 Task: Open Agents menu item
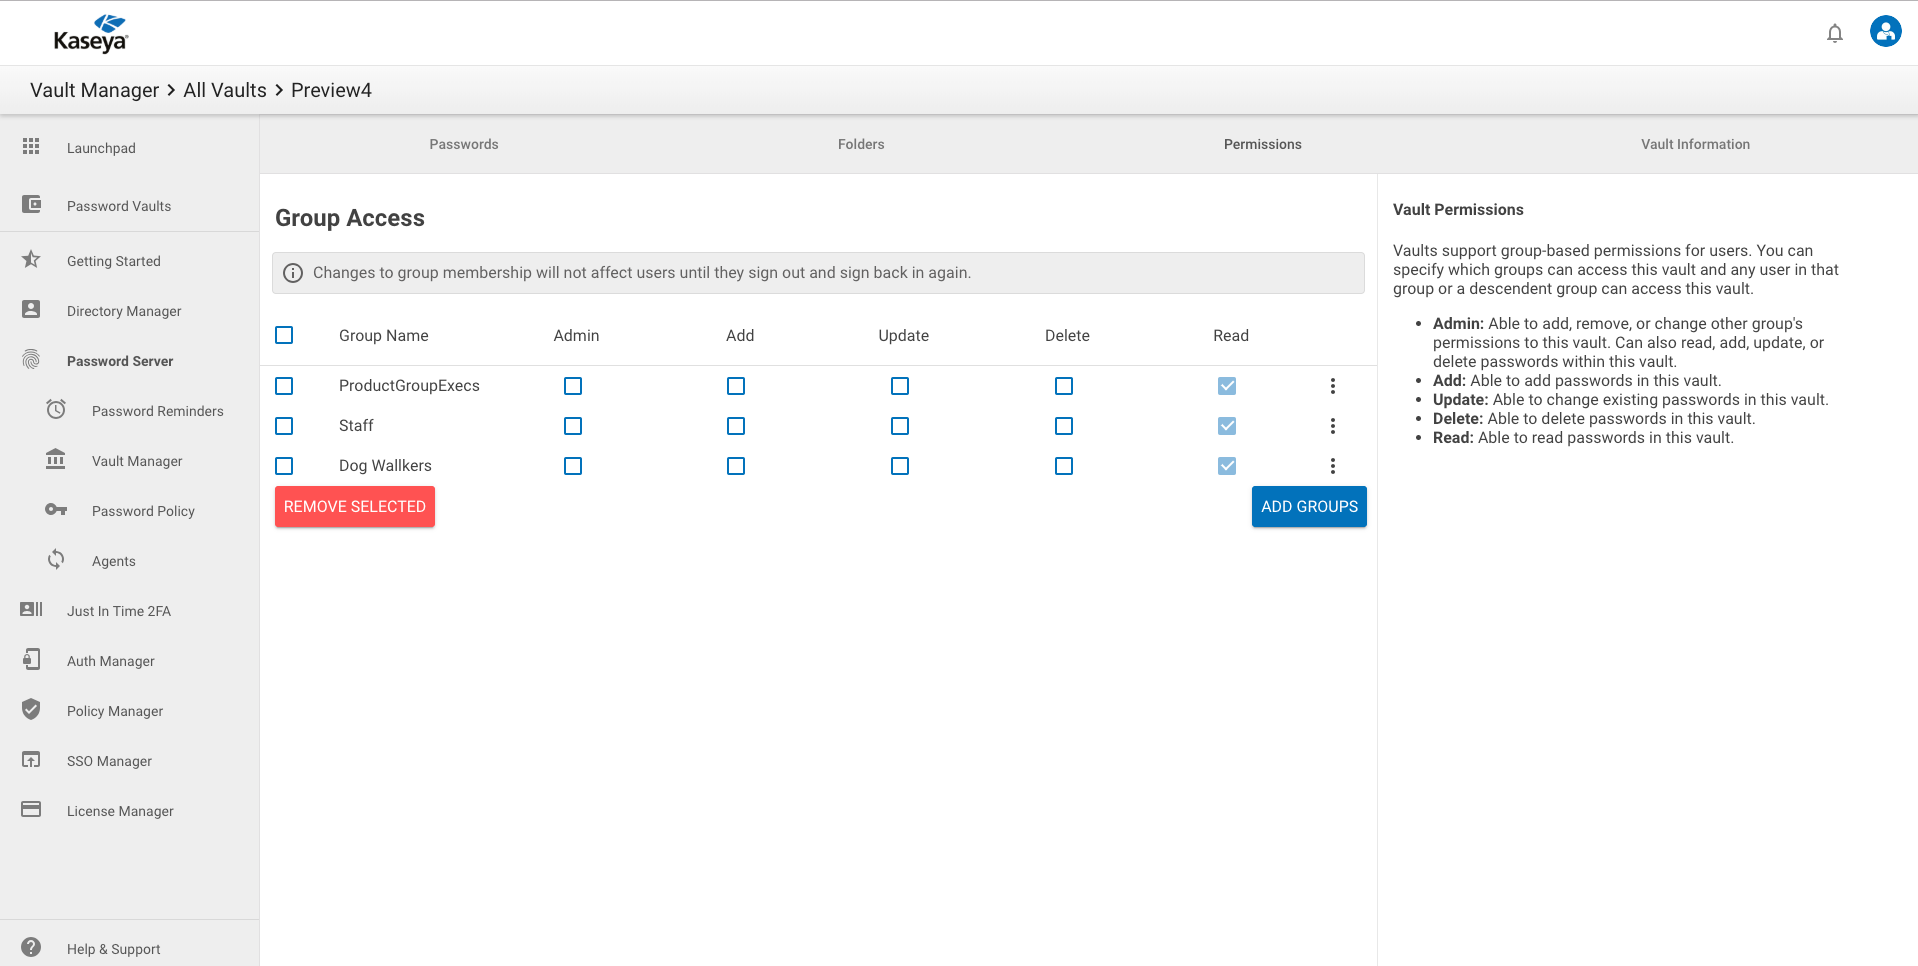tap(114, 561)
